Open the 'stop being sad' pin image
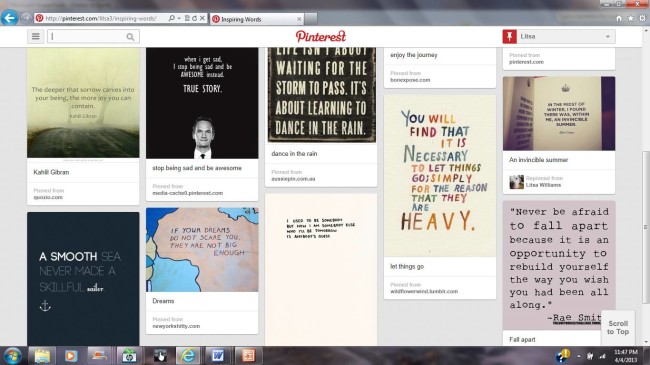 [x=202, y=103]
